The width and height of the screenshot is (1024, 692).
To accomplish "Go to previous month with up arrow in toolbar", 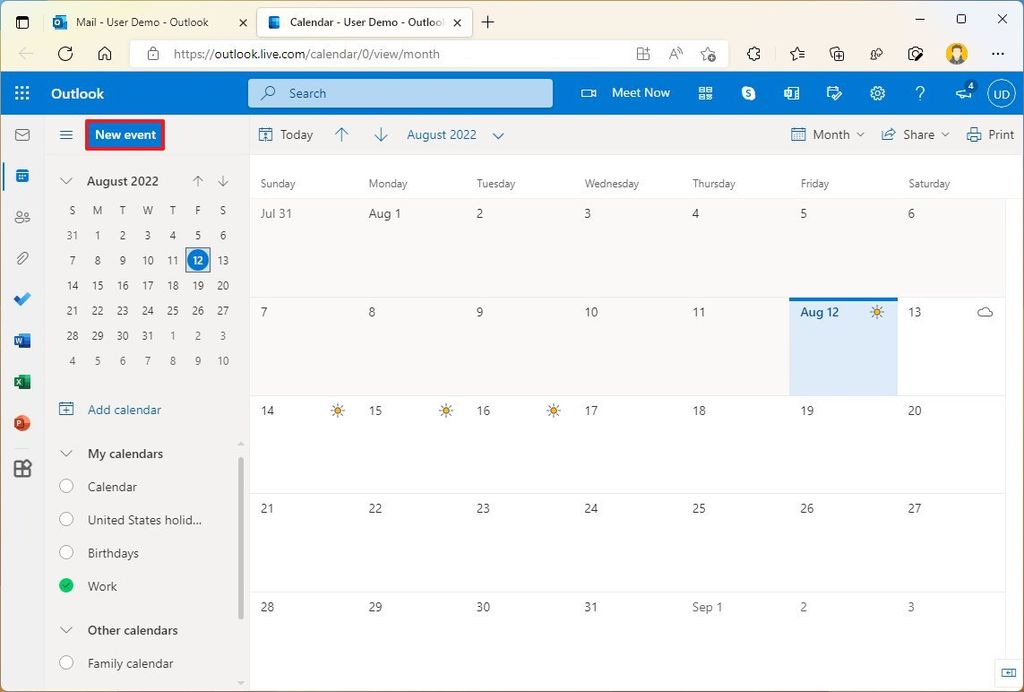I will pos(342,135).
